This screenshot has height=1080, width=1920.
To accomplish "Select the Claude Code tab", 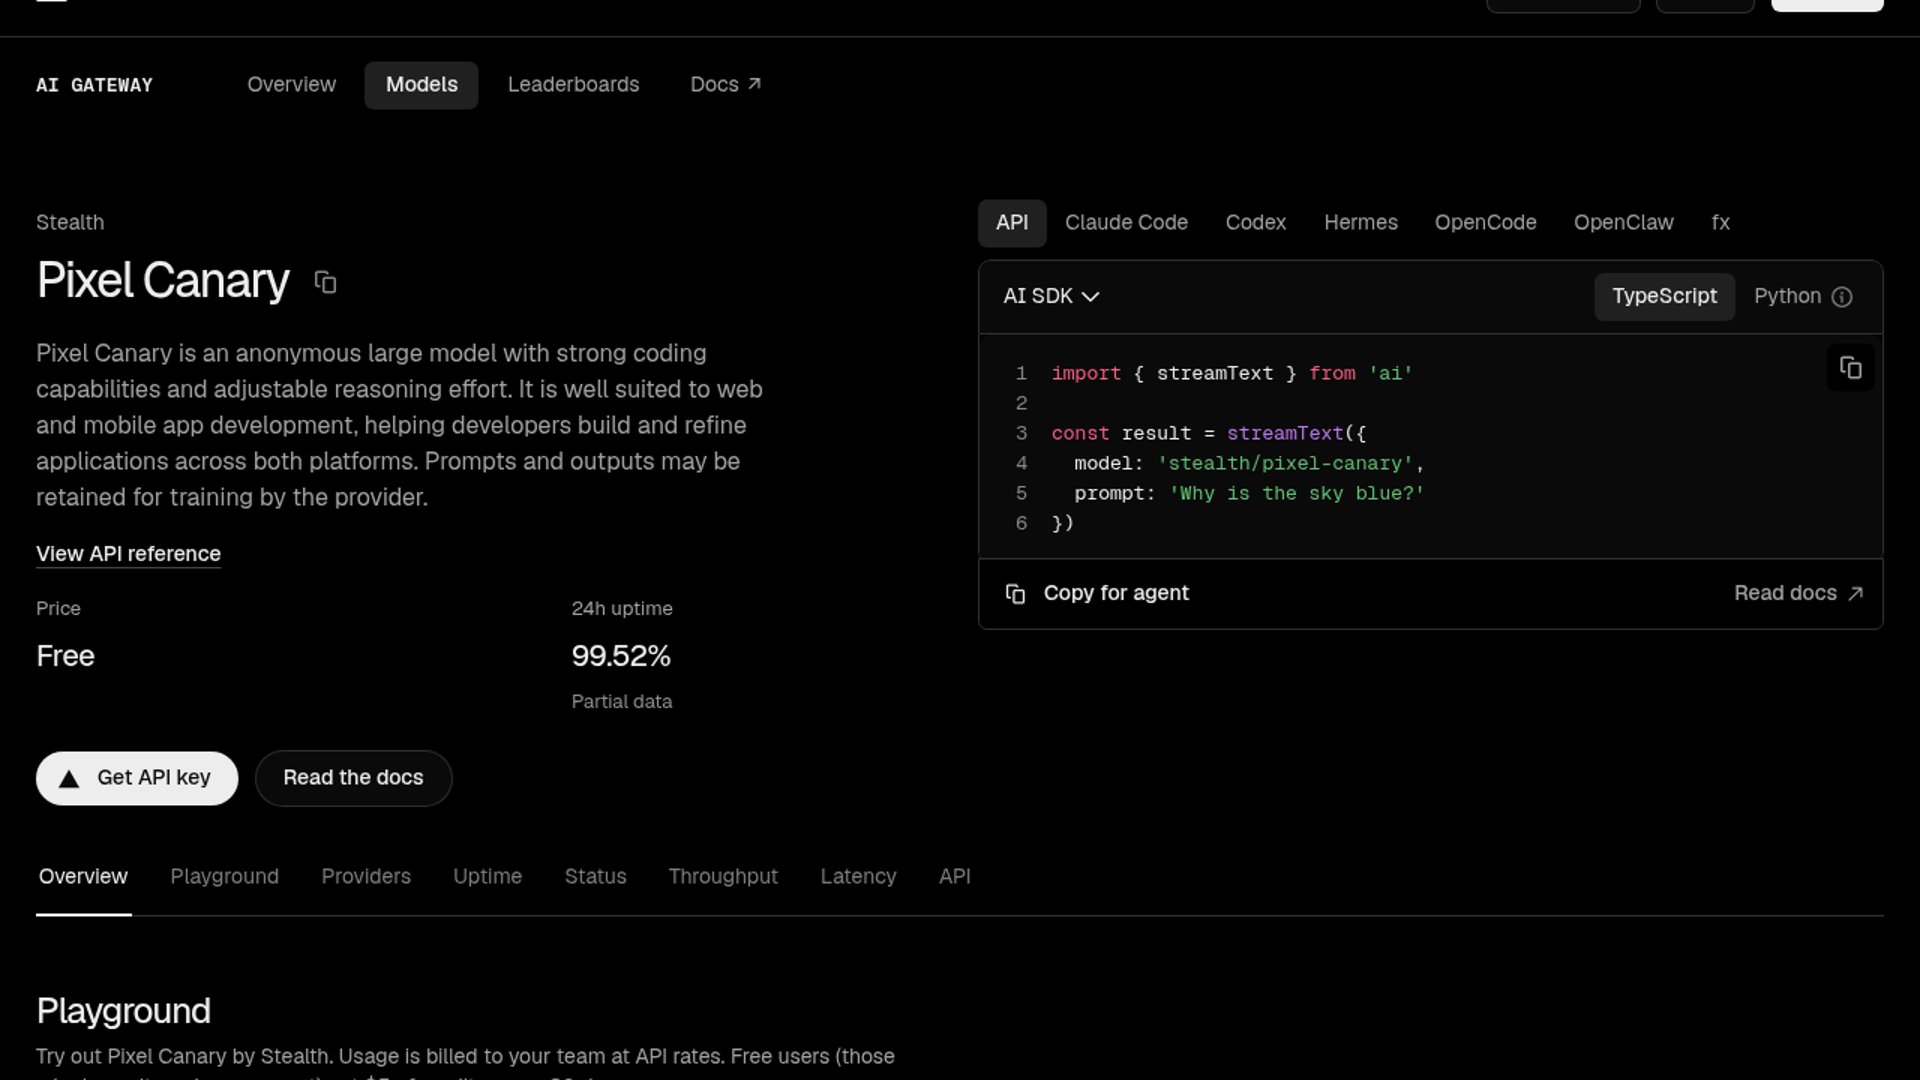I will 1126,223.
